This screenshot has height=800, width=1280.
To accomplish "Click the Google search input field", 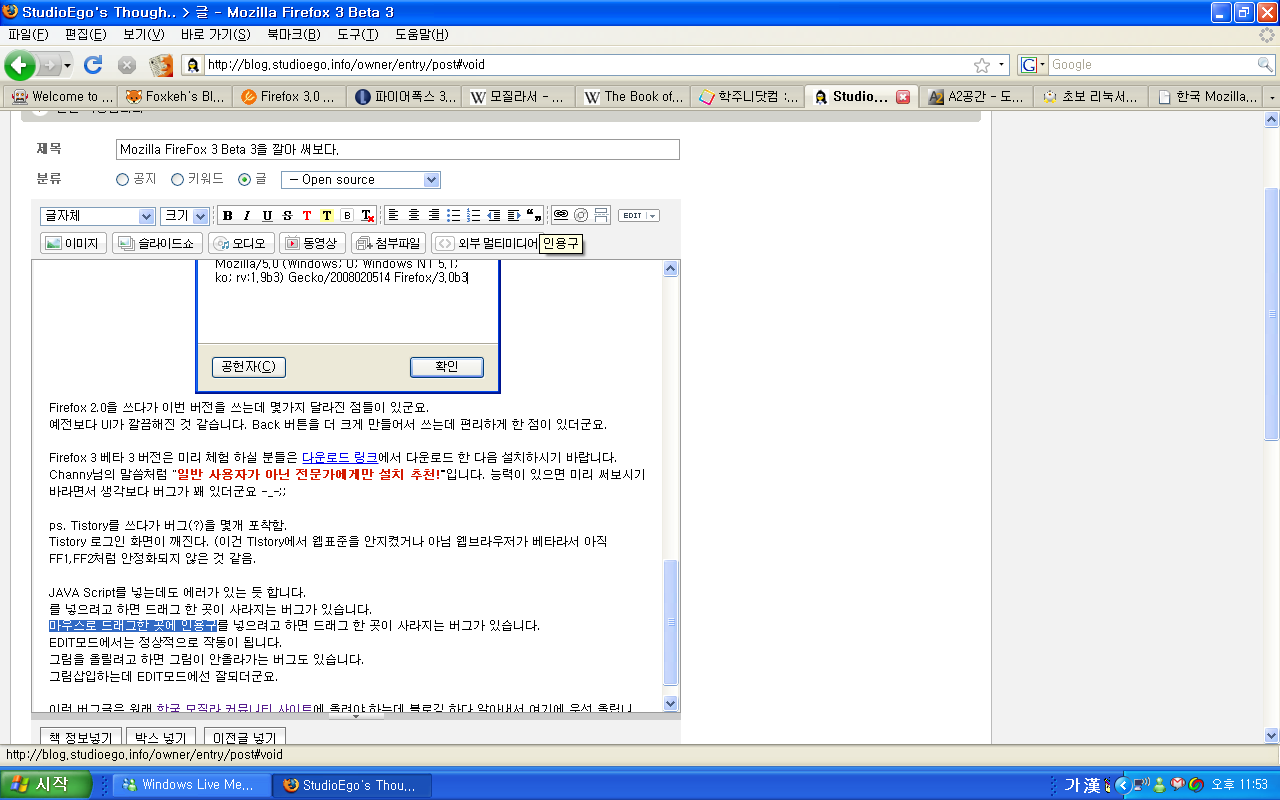I will pyautogui.click(x=1150, y=65).
